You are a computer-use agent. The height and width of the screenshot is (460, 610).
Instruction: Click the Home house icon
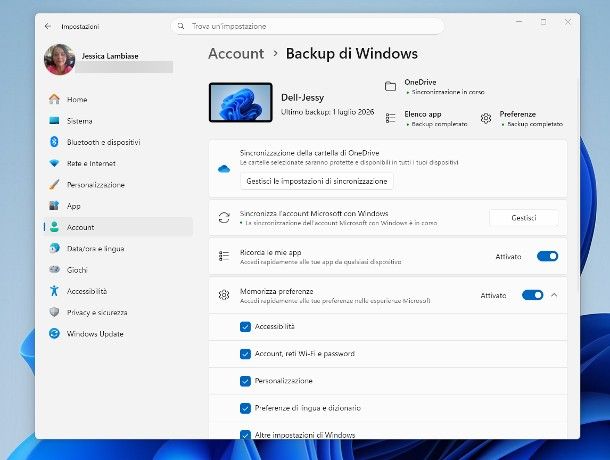[54, 99]
